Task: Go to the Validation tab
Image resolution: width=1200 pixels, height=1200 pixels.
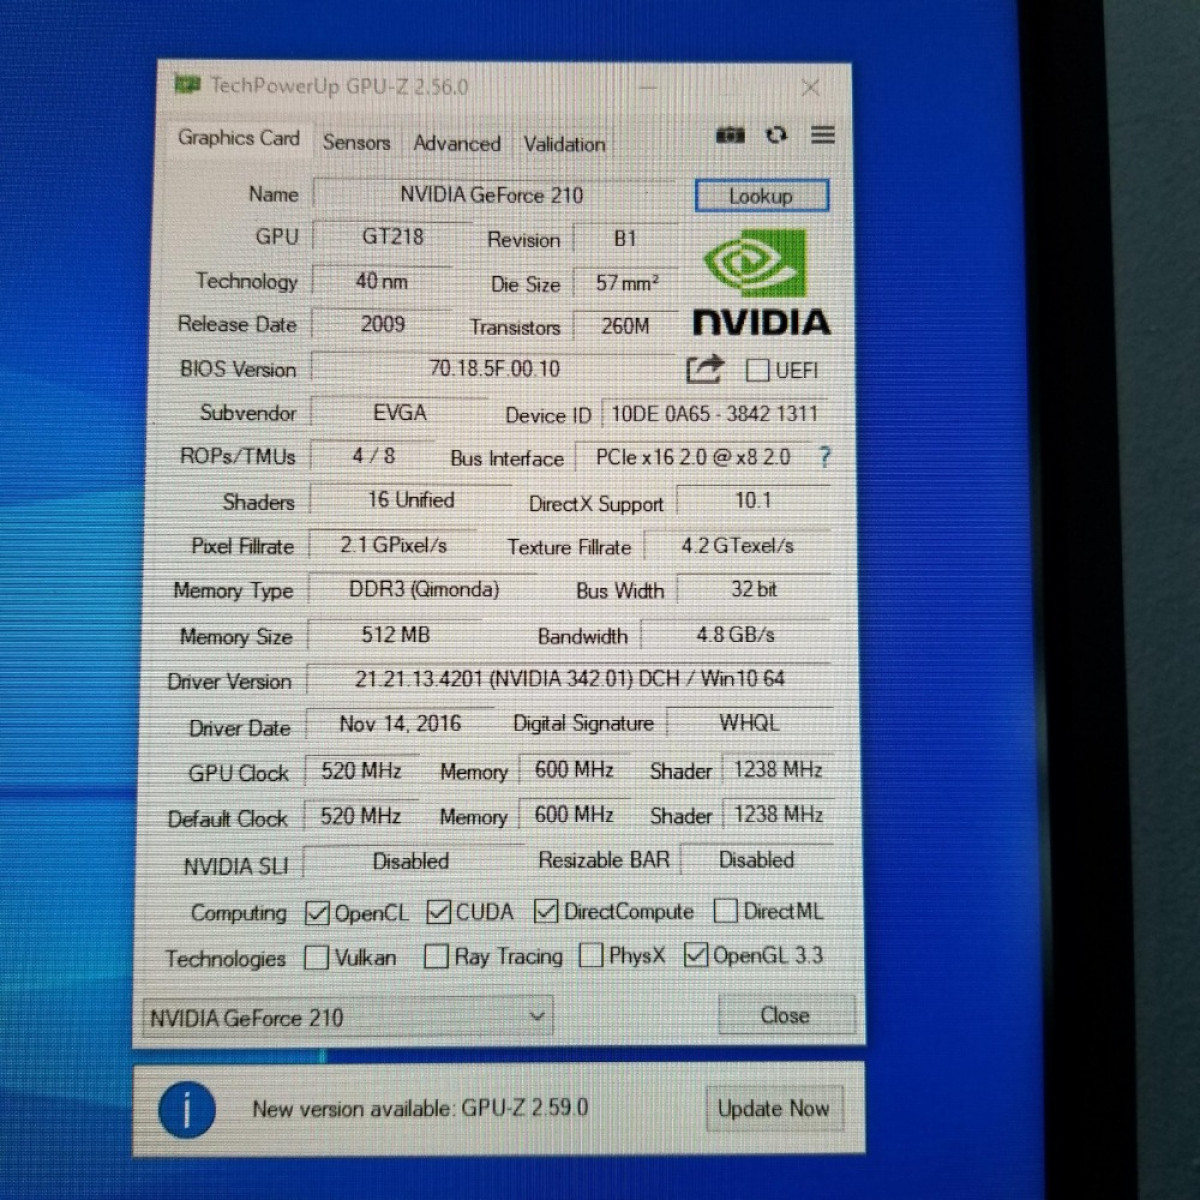Action: point(564,144)
